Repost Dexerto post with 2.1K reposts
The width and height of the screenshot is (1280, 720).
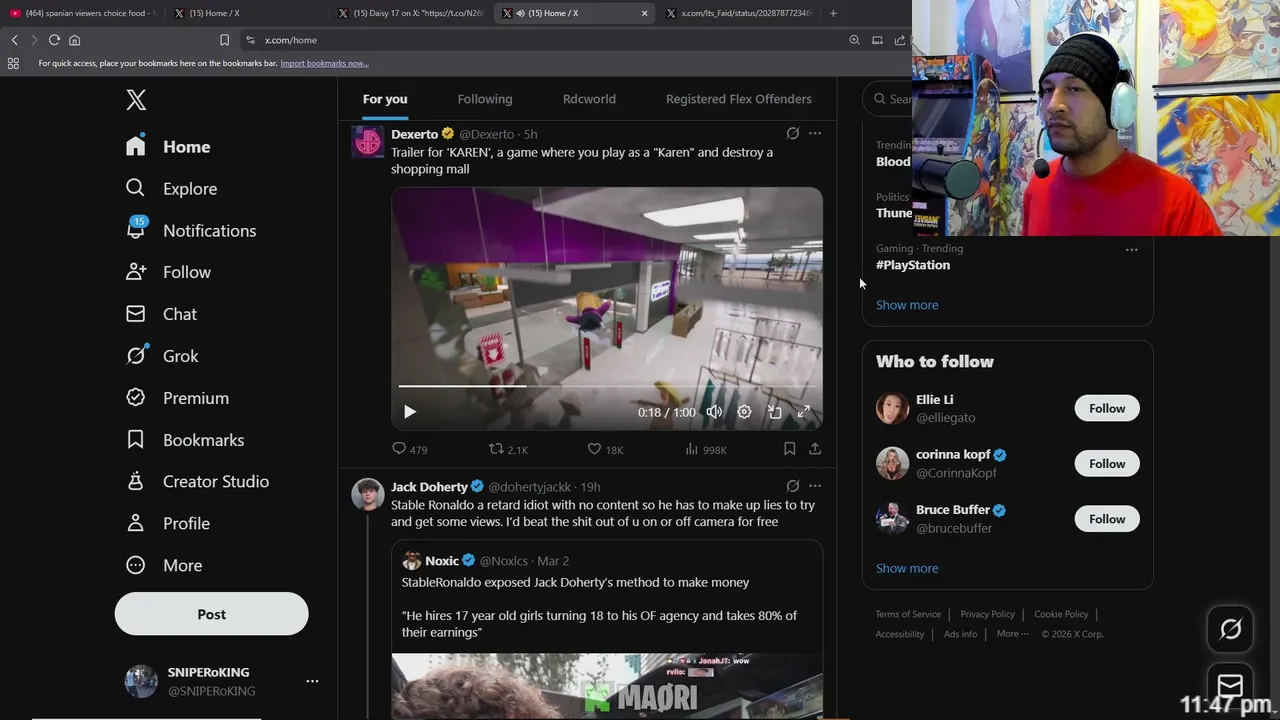(508, 449)
